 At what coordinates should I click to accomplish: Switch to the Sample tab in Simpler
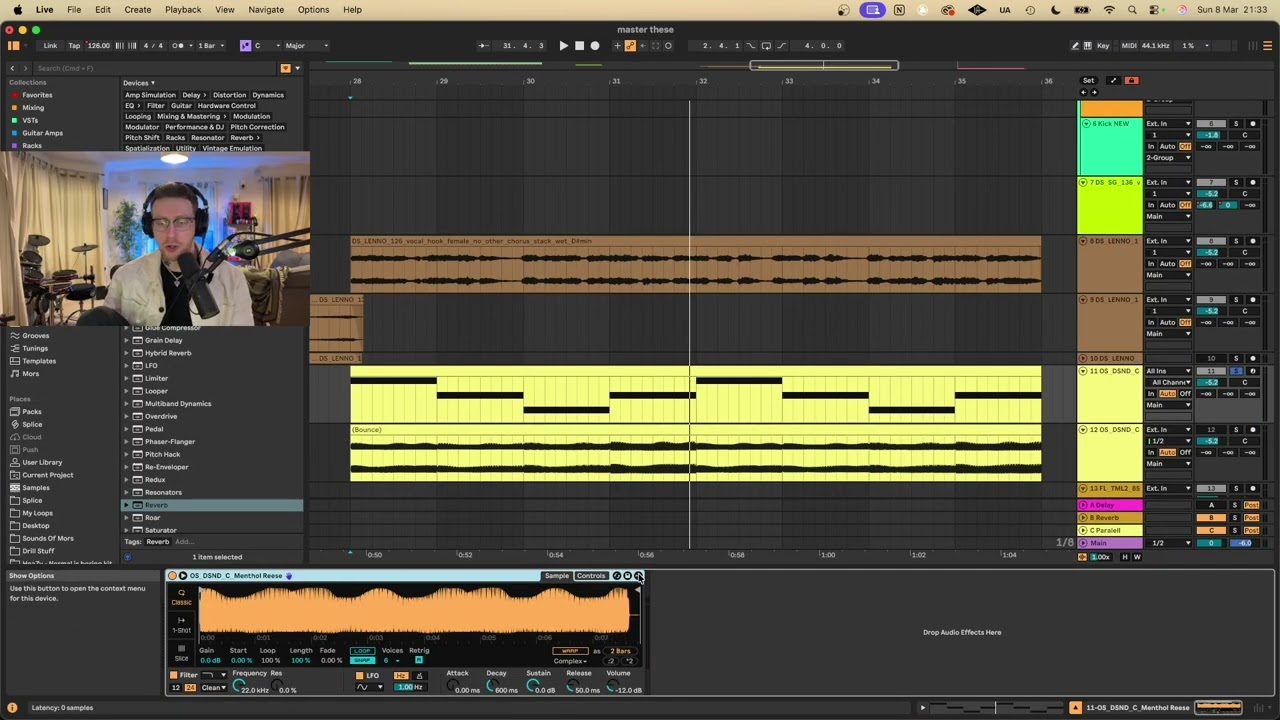pyautogui.click(x=557, y=576)
